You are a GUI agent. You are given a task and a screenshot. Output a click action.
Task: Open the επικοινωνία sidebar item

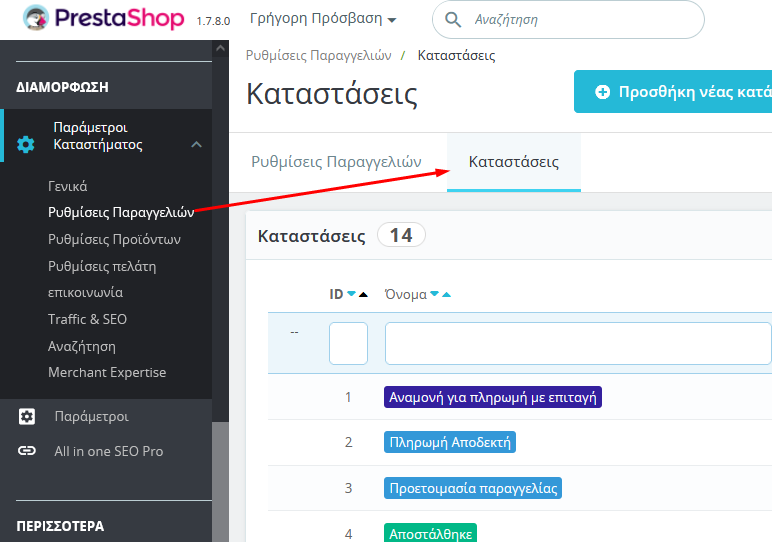pyautogui.click(x=85, y=292)
